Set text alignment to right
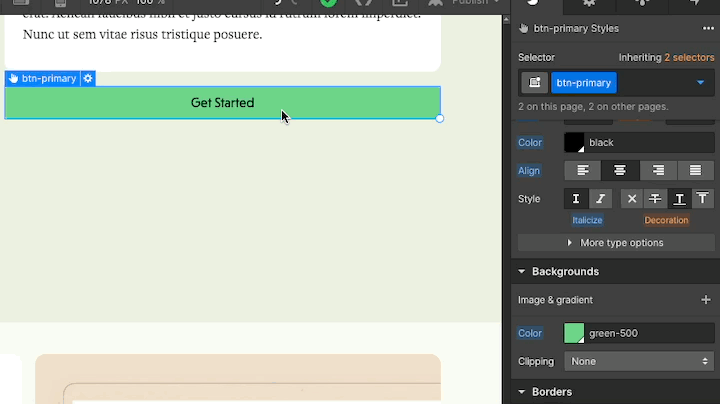The width and height of the screenshot is (720, 404). pos(658,171)
